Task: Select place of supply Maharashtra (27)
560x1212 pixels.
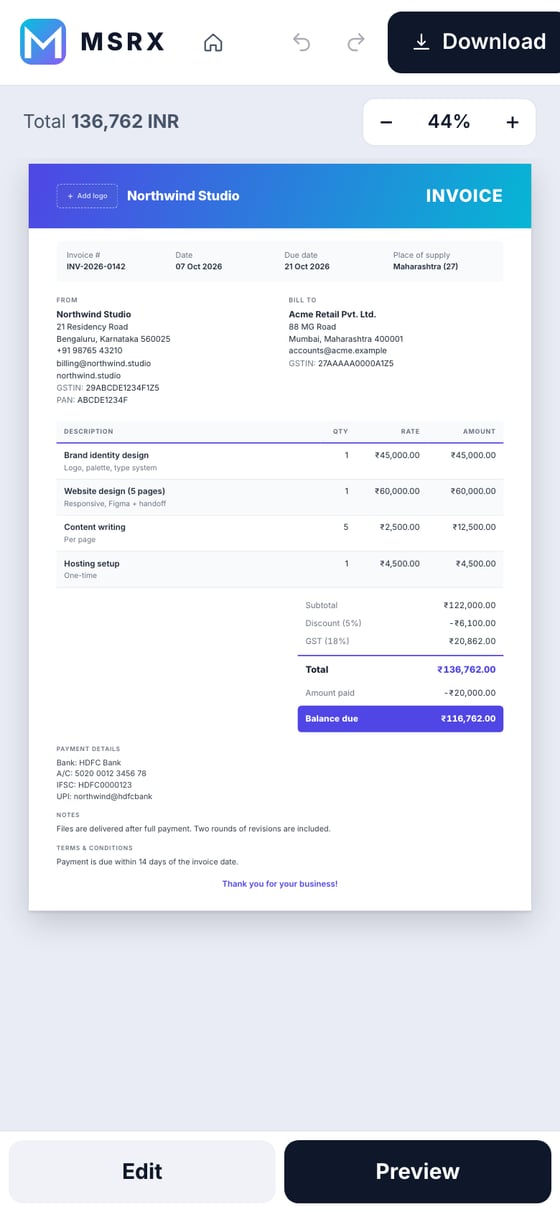Action: point(426,267)
